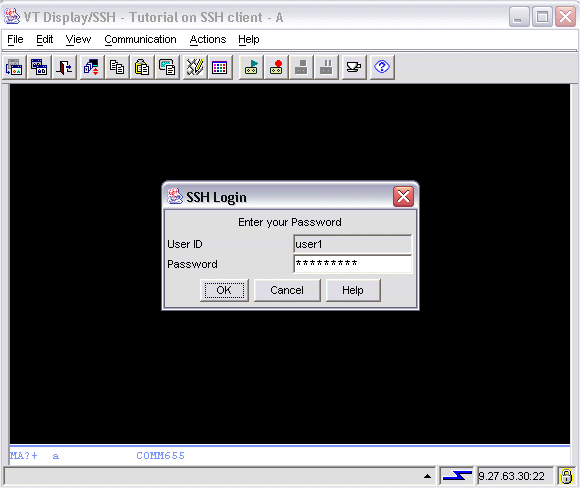Open the Edit menu

click(45, 39)
